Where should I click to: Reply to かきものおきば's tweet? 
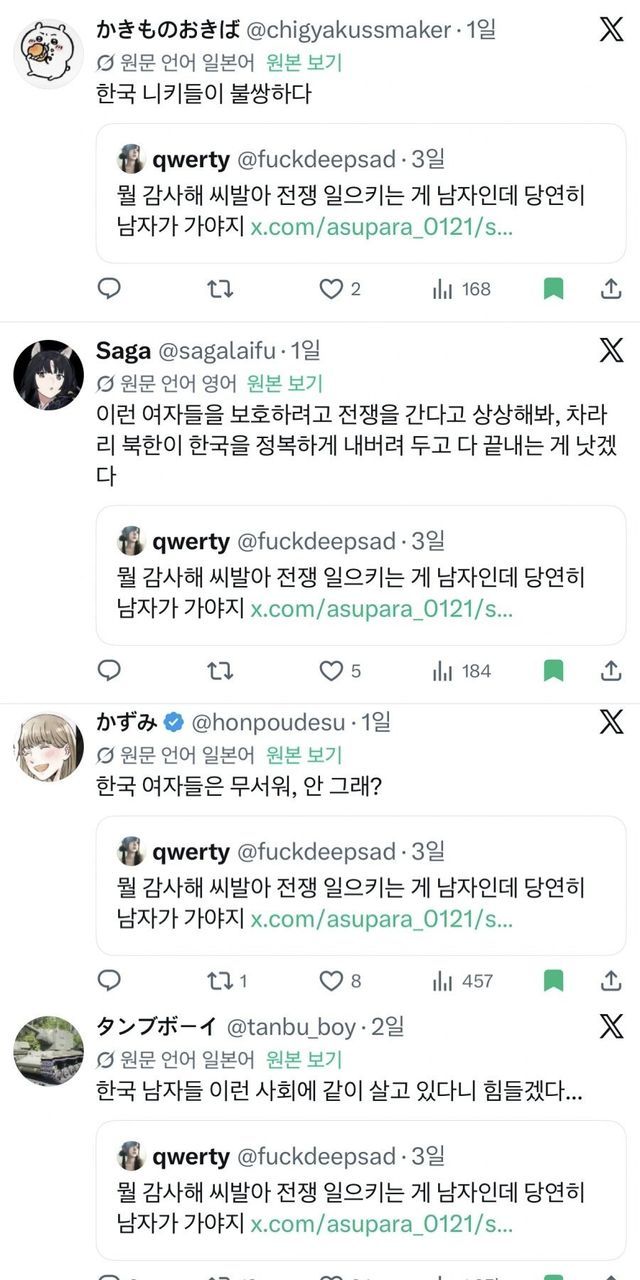[109, 289]
